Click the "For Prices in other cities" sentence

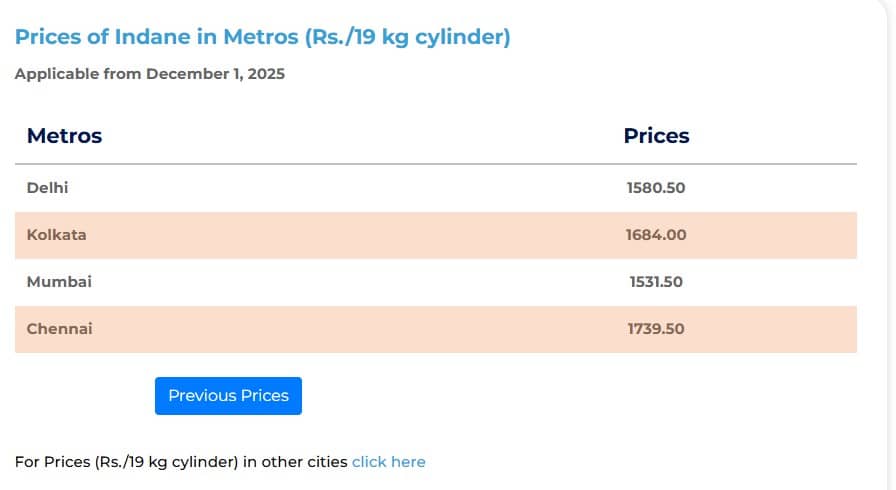[x=180, y=462]
